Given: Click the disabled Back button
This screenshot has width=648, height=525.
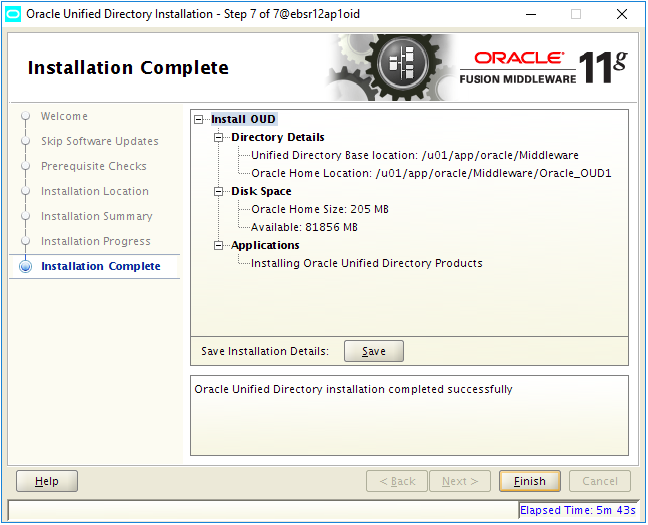Looking at the screenshot, I should point(397,481).
